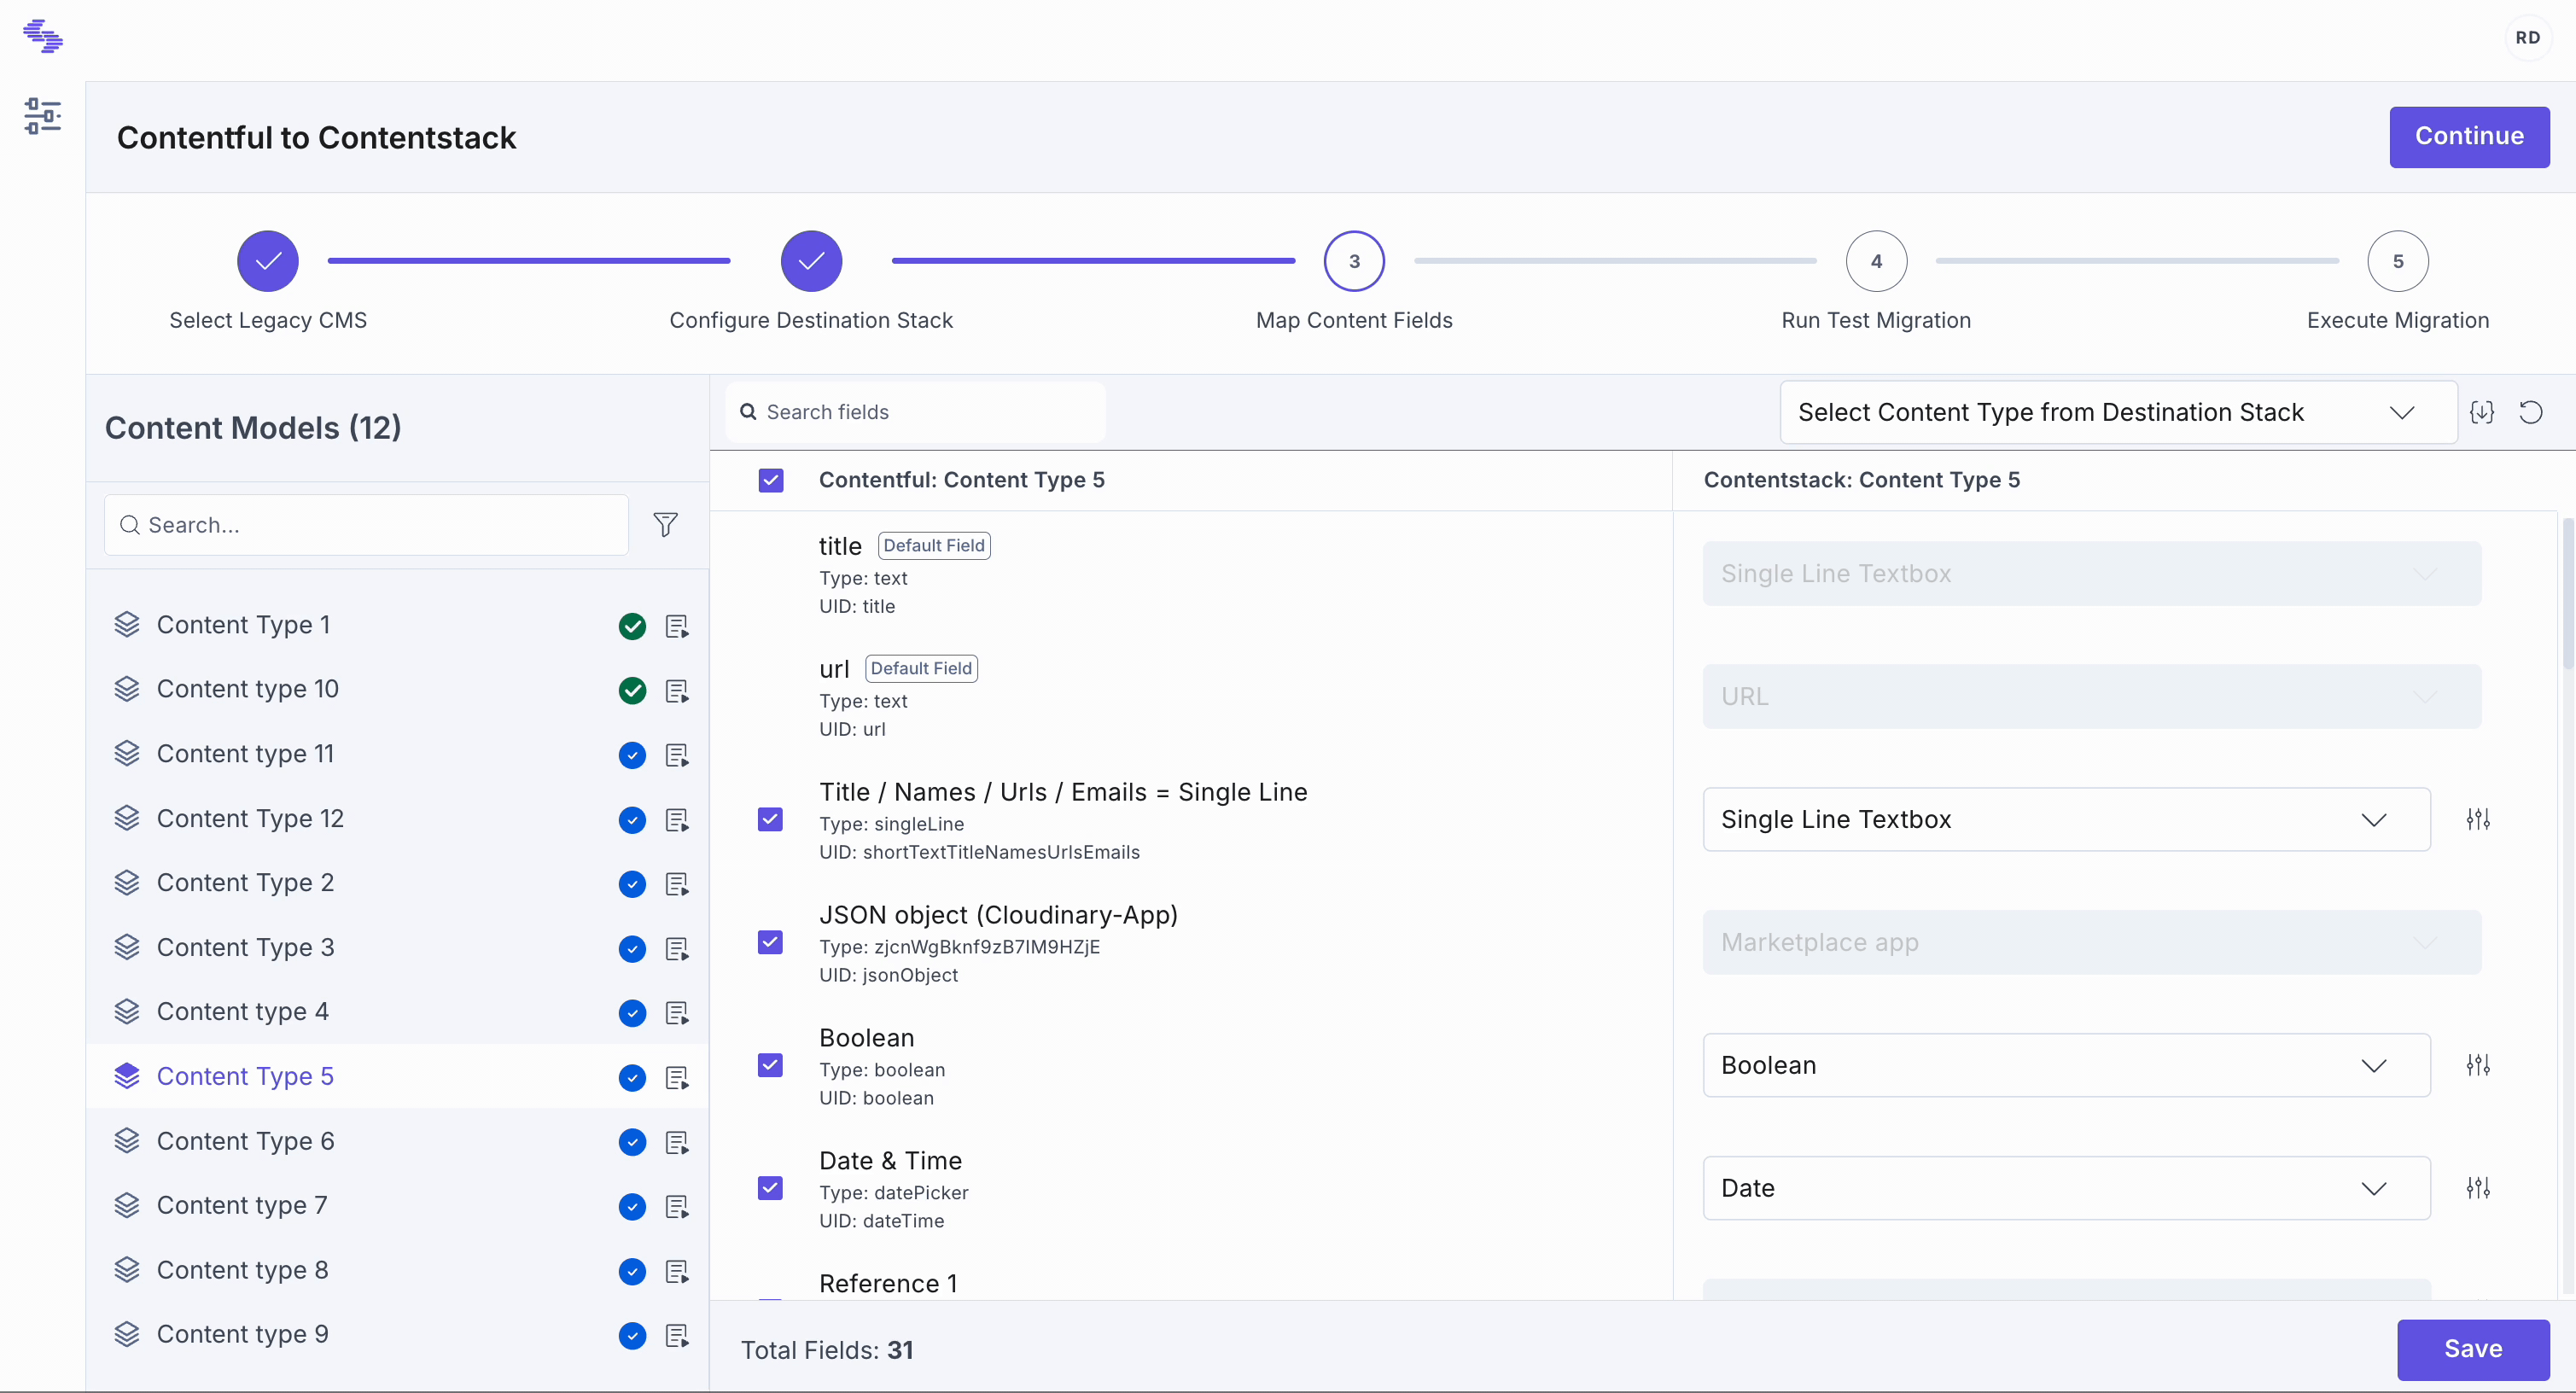Screen dimensions: 2576x1393
Task: Open advanced settings for Single Line Textbox field
Action: coord(2478,819)
